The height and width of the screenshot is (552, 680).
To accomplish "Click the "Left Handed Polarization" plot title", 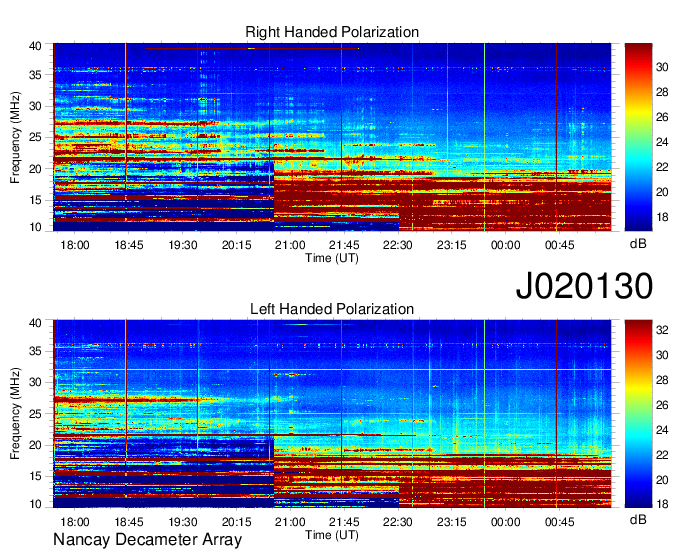I will [332, 309].
